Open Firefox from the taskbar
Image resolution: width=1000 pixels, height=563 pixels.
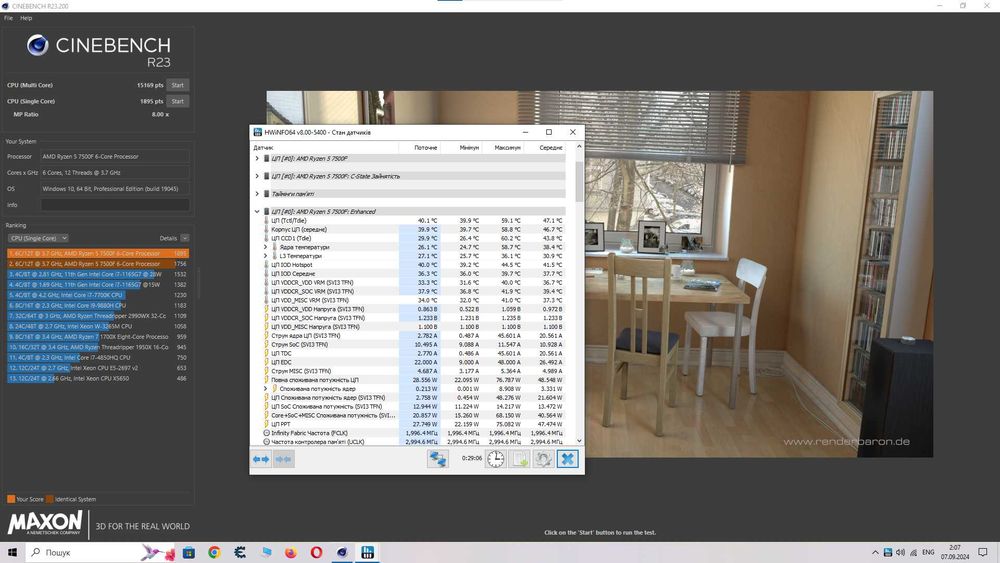coord(291,553)
